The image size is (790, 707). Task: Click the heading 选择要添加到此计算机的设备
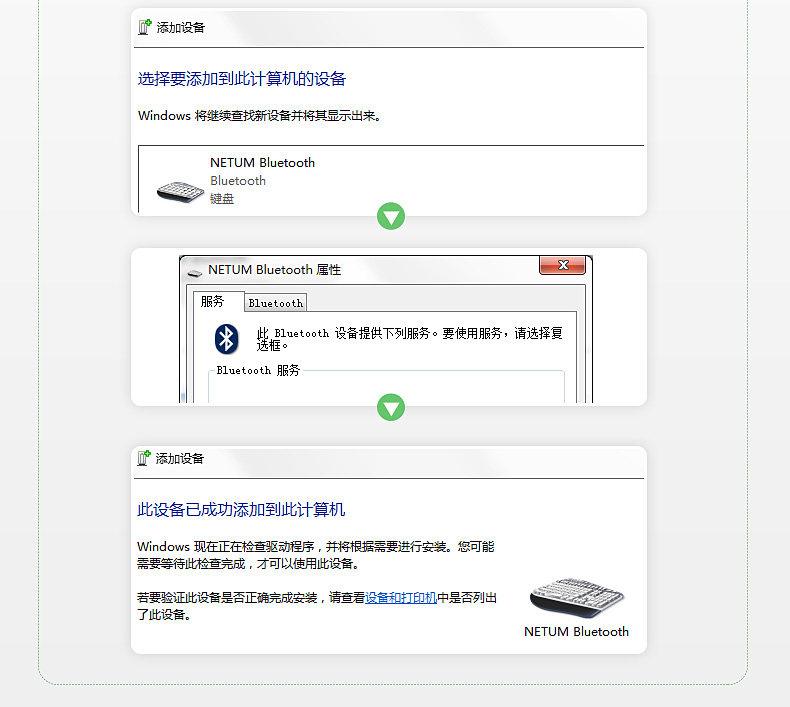pos(241,79)
